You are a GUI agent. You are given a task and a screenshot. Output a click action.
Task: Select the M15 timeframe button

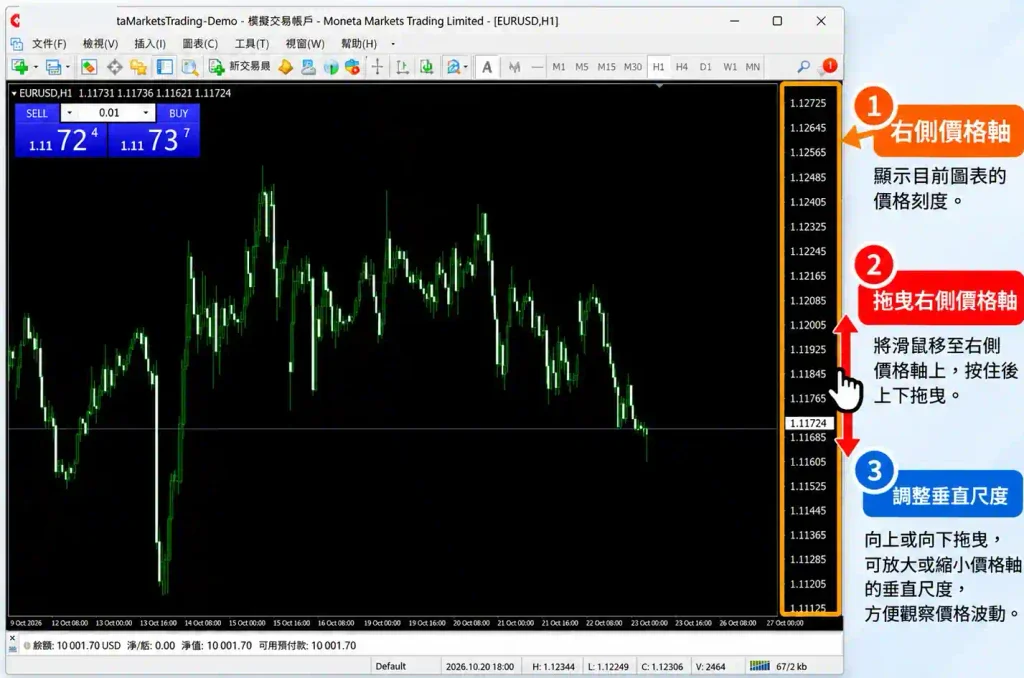[606, 67]
